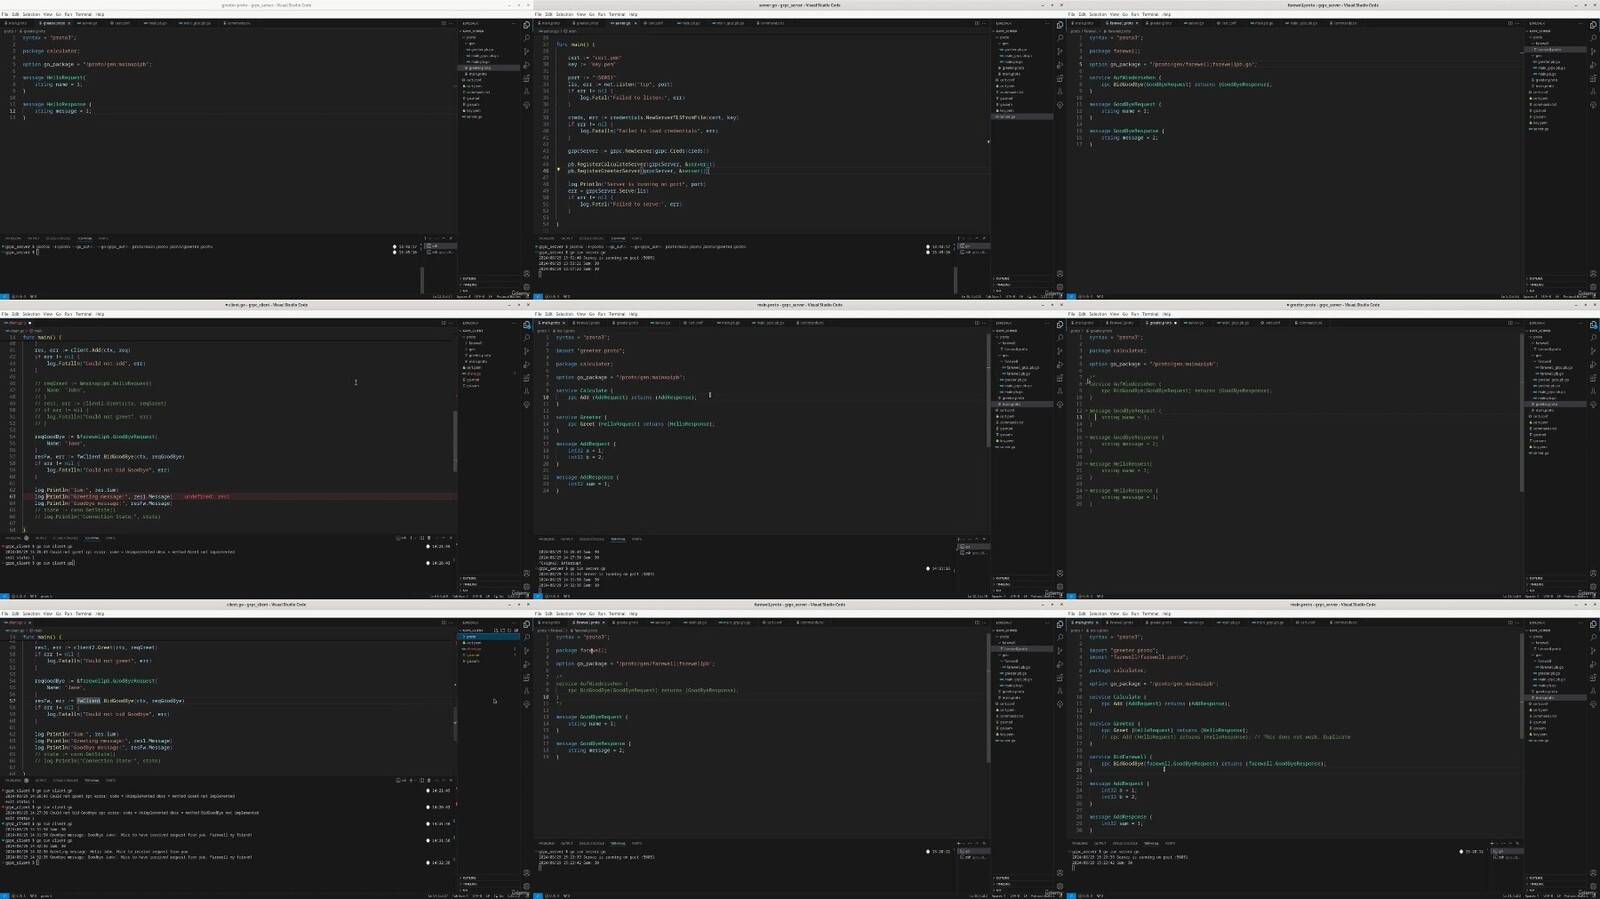Open Run and Debug in the server.go window
Viewport: 1600px width, 899px height.
[x=1060, y=65]
